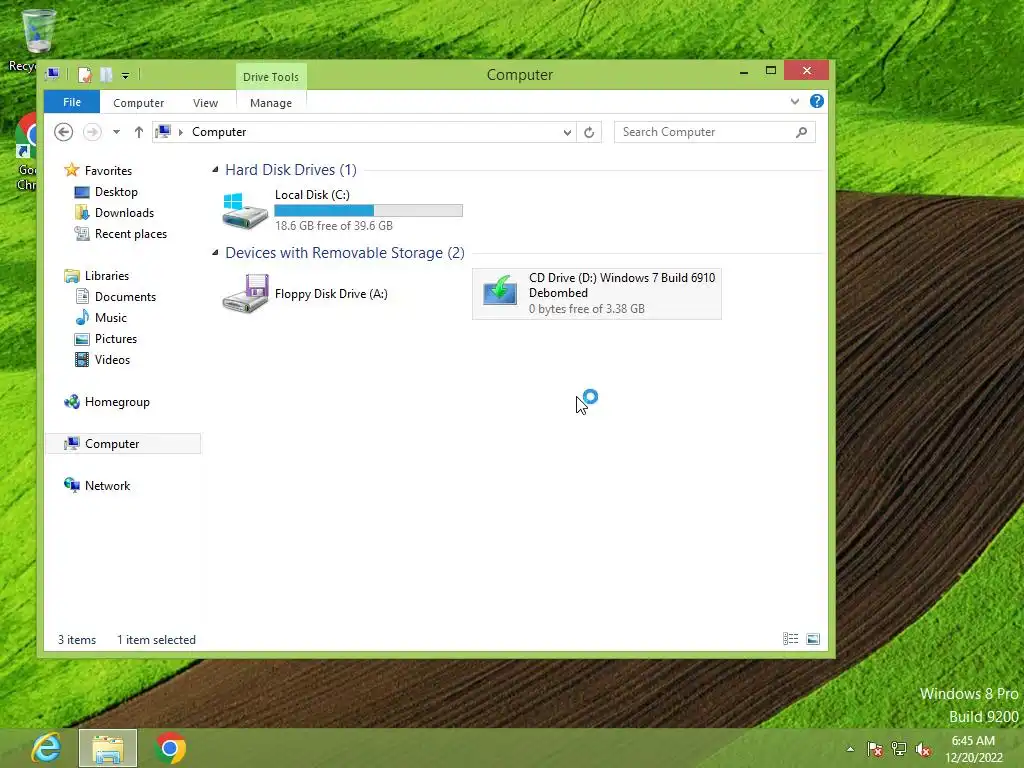Click the Hard Disk Drives (1) header
This screenshot has height=768, width=1024.
(291, 170)
